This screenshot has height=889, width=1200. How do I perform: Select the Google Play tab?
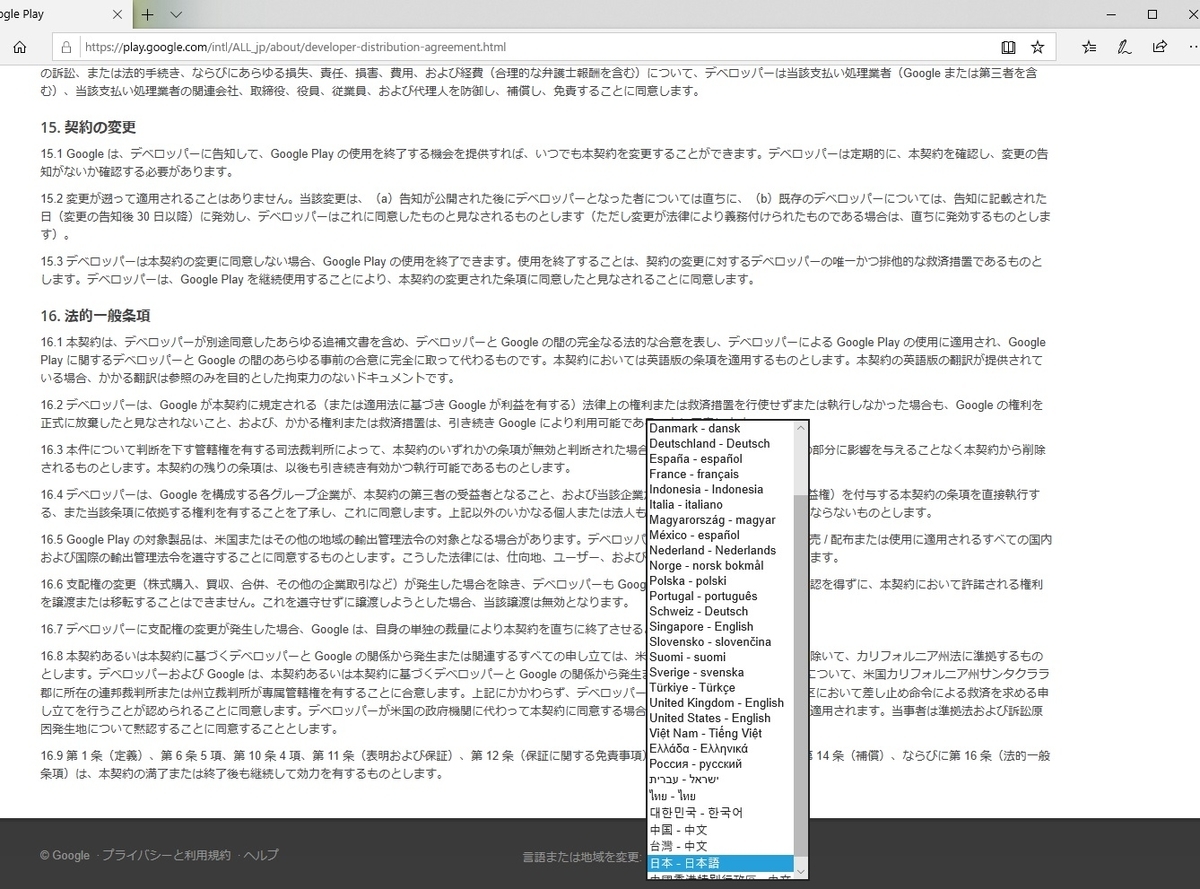65,16
